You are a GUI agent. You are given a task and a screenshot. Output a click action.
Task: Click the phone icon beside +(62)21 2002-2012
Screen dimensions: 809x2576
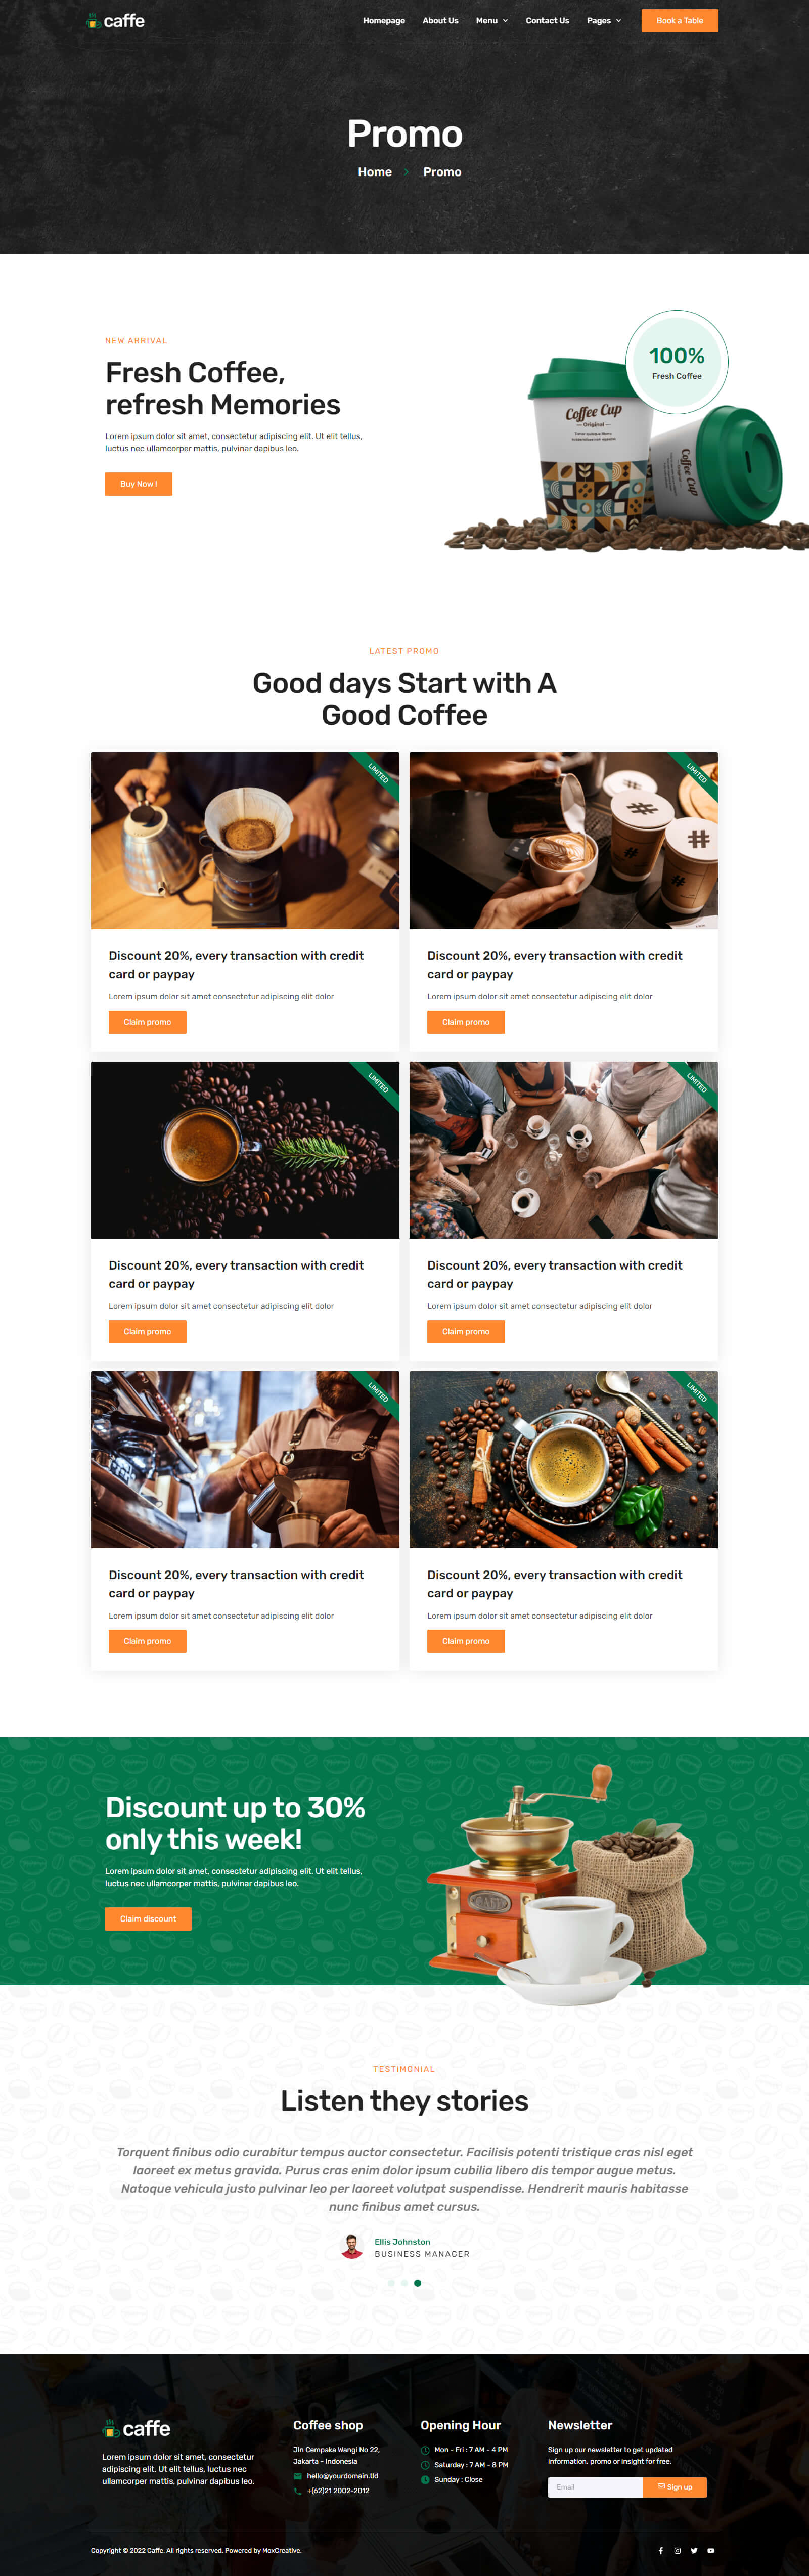click(x=297, y=2491)
